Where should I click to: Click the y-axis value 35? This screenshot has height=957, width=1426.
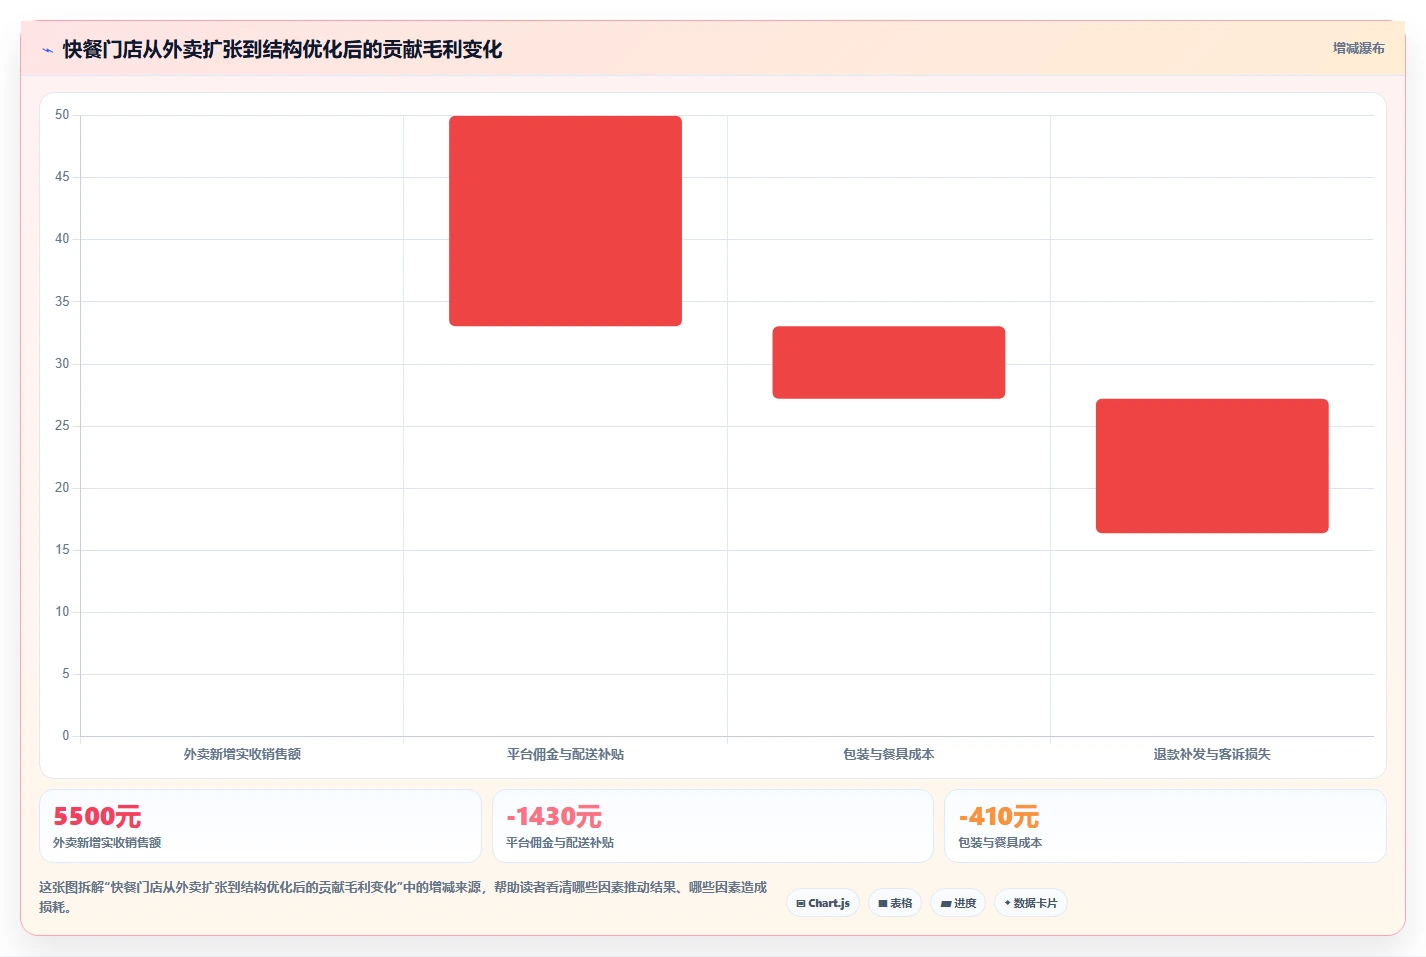62,302
